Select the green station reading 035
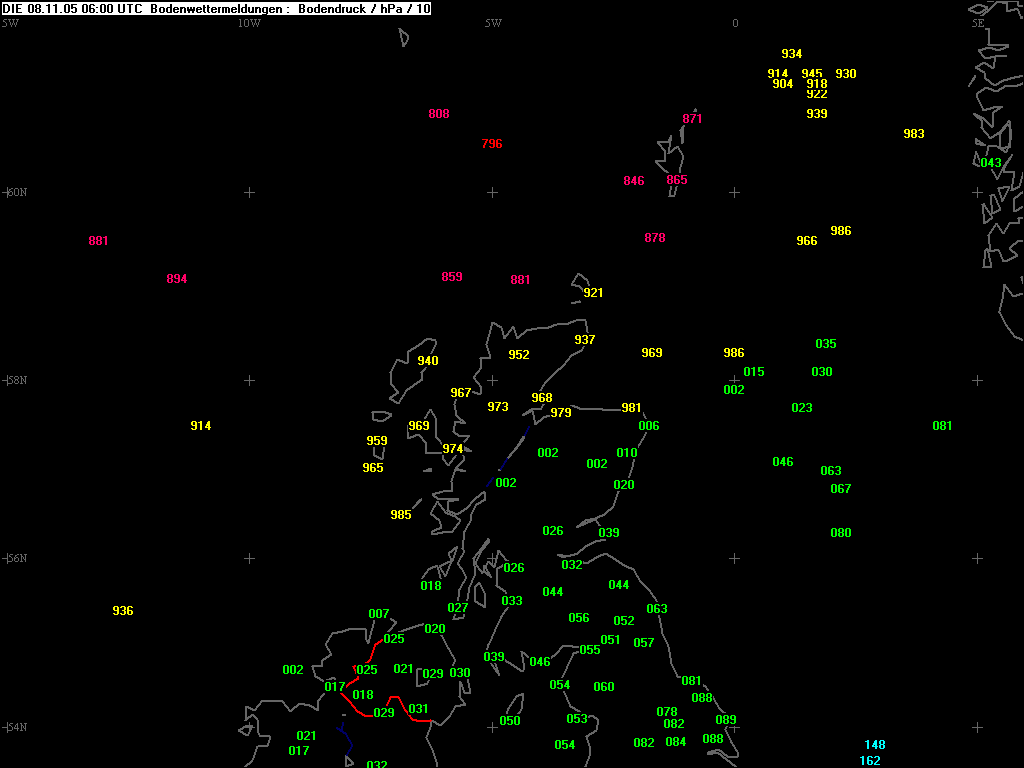The width and height of the screenshot is (1024, 768). [826, 344]
